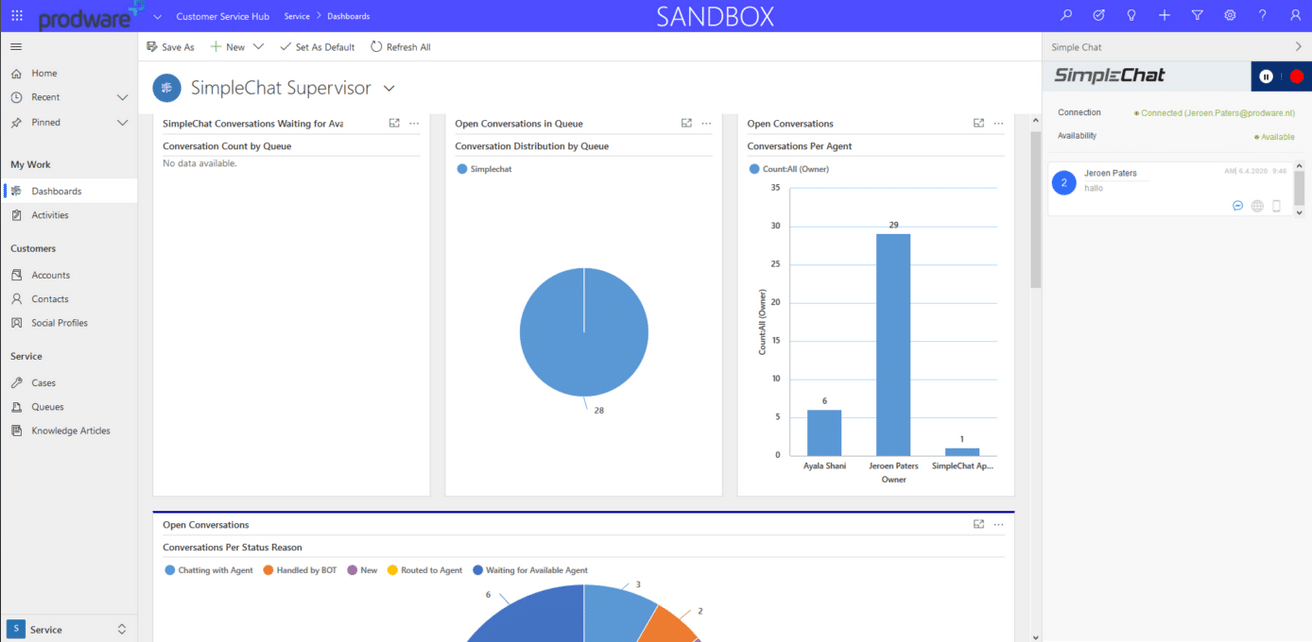Collapse the Simple Chat side panel
Screen dimensions: 1312x642
(1298, 47)
